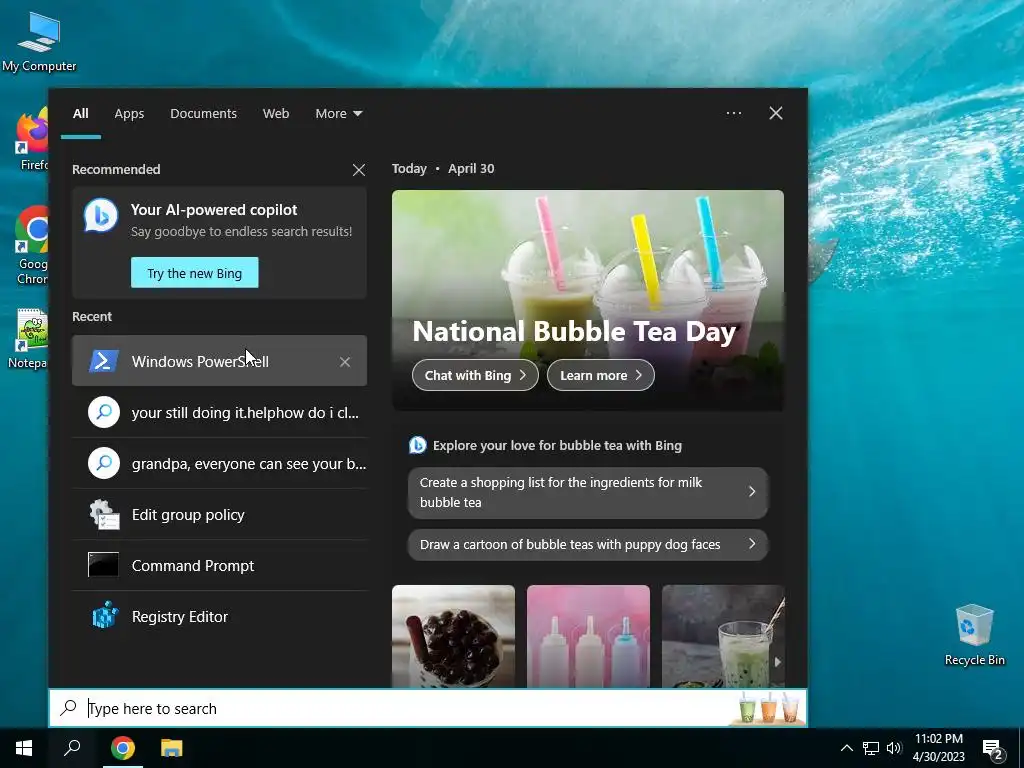Click 'Explore your love for bubble tea' text

point(557,445)
